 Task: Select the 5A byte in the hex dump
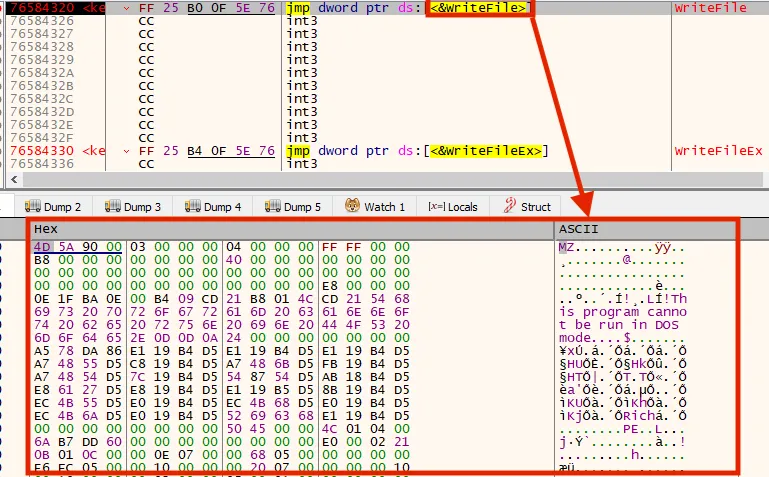pyautogui.click(x=66, y=247)
